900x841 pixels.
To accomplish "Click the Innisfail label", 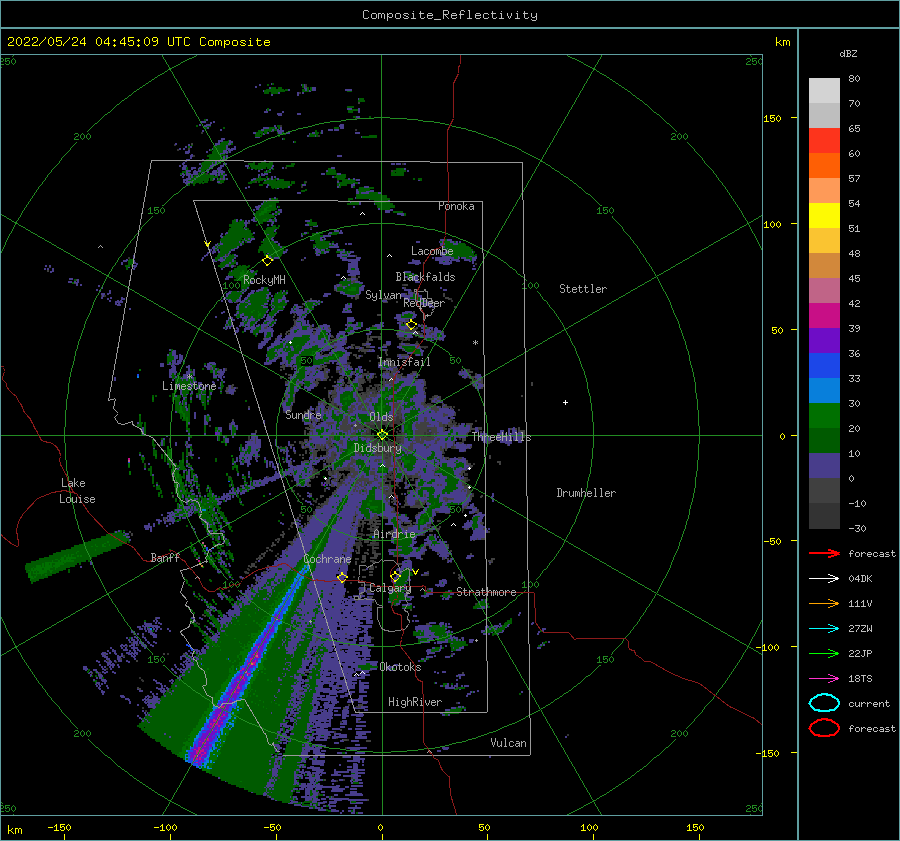I will coord(404,362).
